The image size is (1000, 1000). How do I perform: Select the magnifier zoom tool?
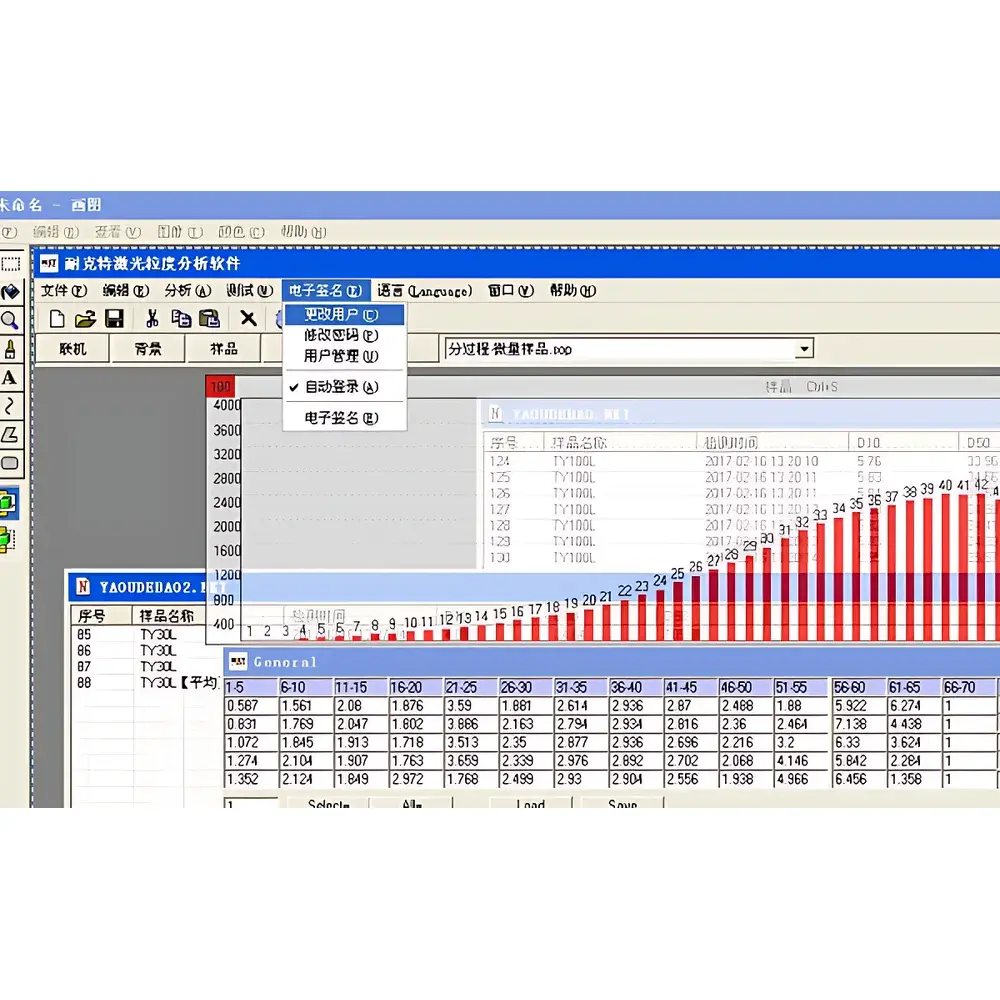click(x=11, y=317)
